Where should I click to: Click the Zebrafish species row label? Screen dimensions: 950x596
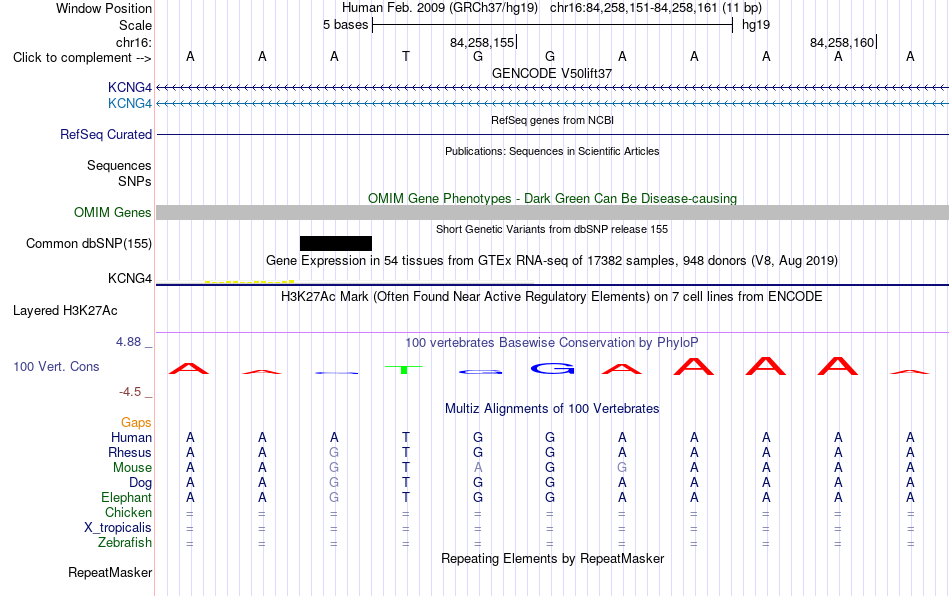click(125, 543)
